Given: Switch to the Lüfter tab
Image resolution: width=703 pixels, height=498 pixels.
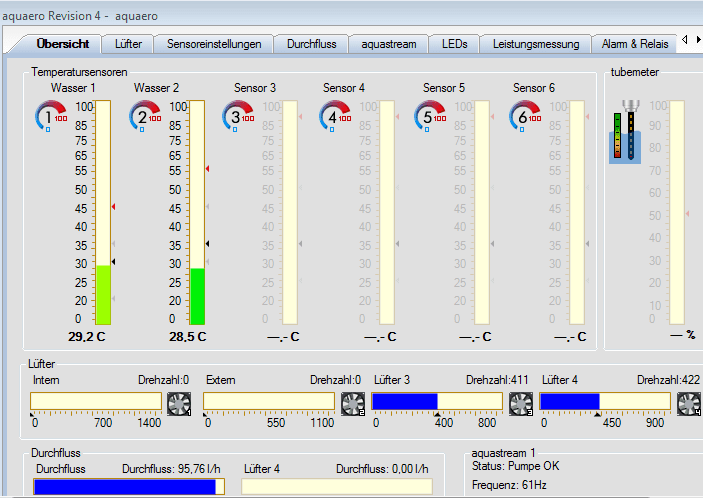Looking at the screenshot, I should click(x=128, y=44).
